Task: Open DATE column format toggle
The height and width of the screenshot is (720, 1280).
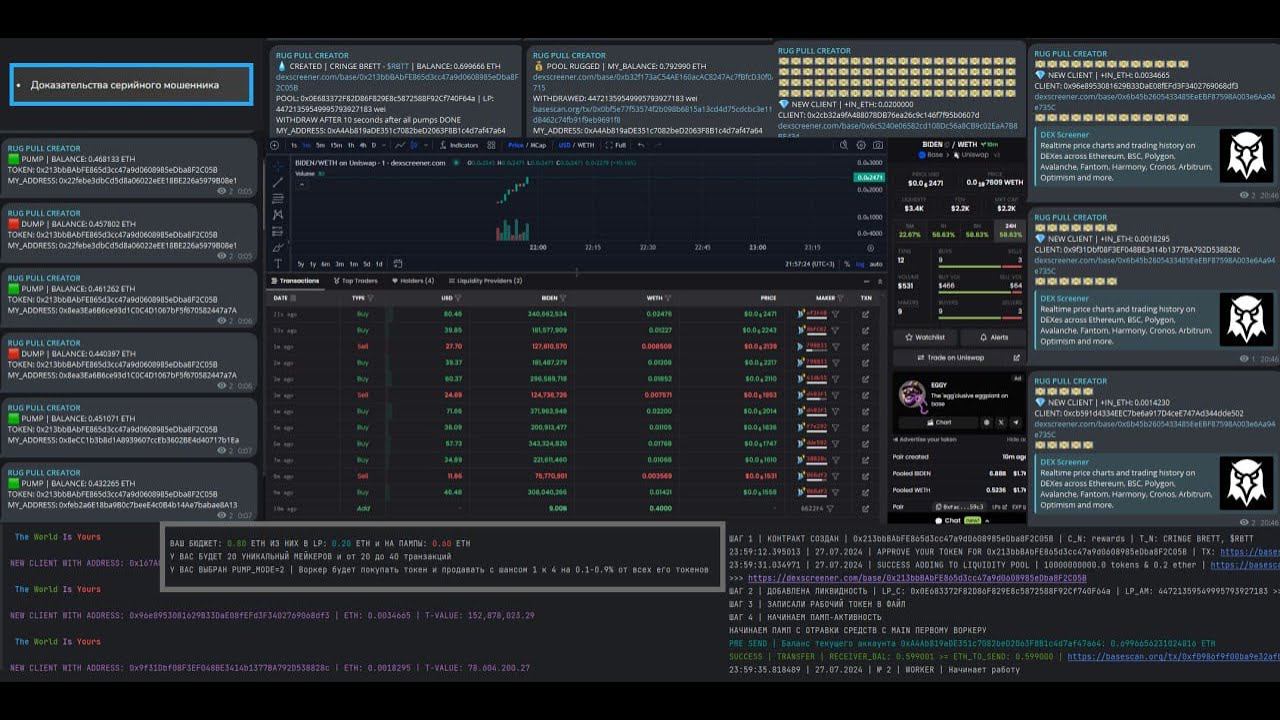Action: pos(293,298)
